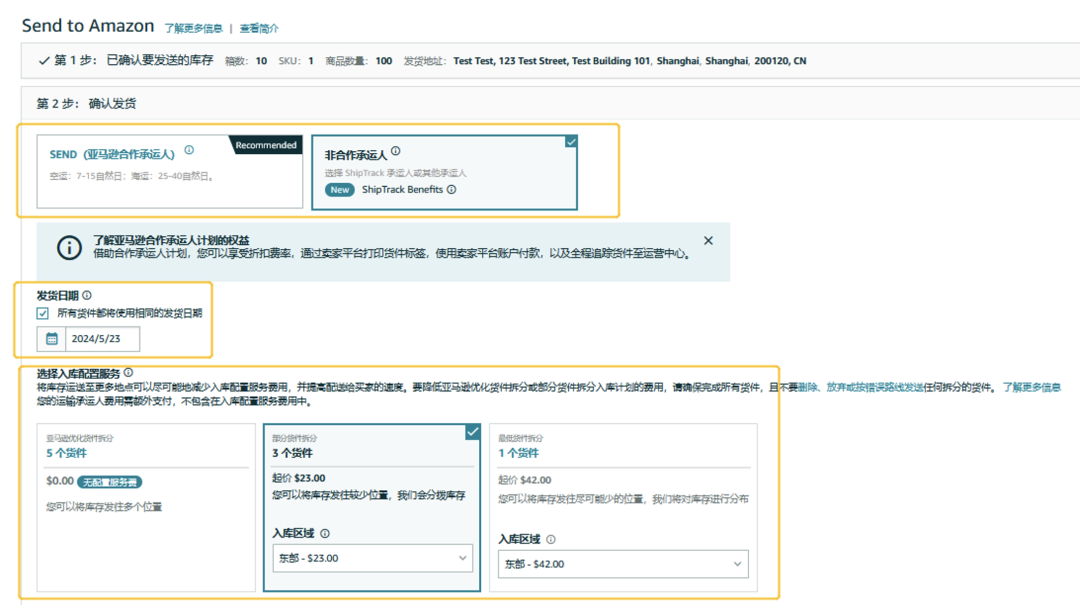Expand 第 1 步 已确认要发送的库存 section
Viewport: 1080px width, 612px height.
[x=44, y=61]
